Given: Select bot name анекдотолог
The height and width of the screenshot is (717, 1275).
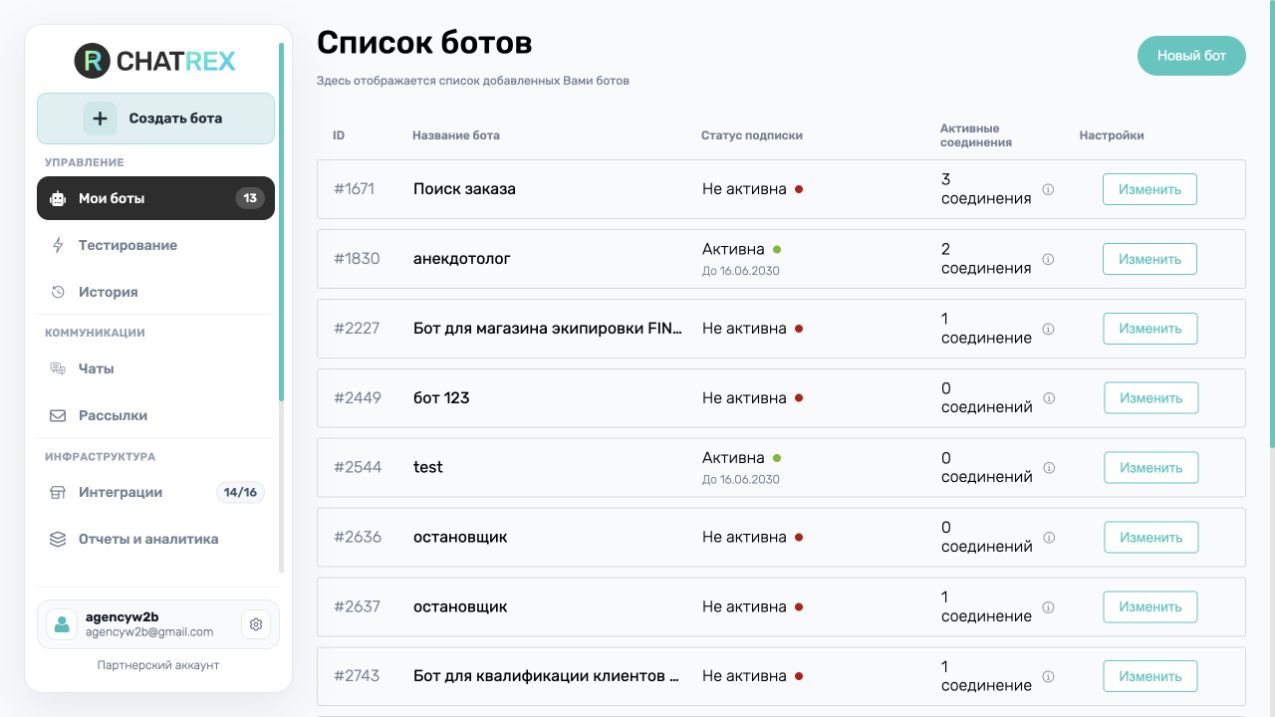Looking at the screenshot, I should (x=462, y=259).
